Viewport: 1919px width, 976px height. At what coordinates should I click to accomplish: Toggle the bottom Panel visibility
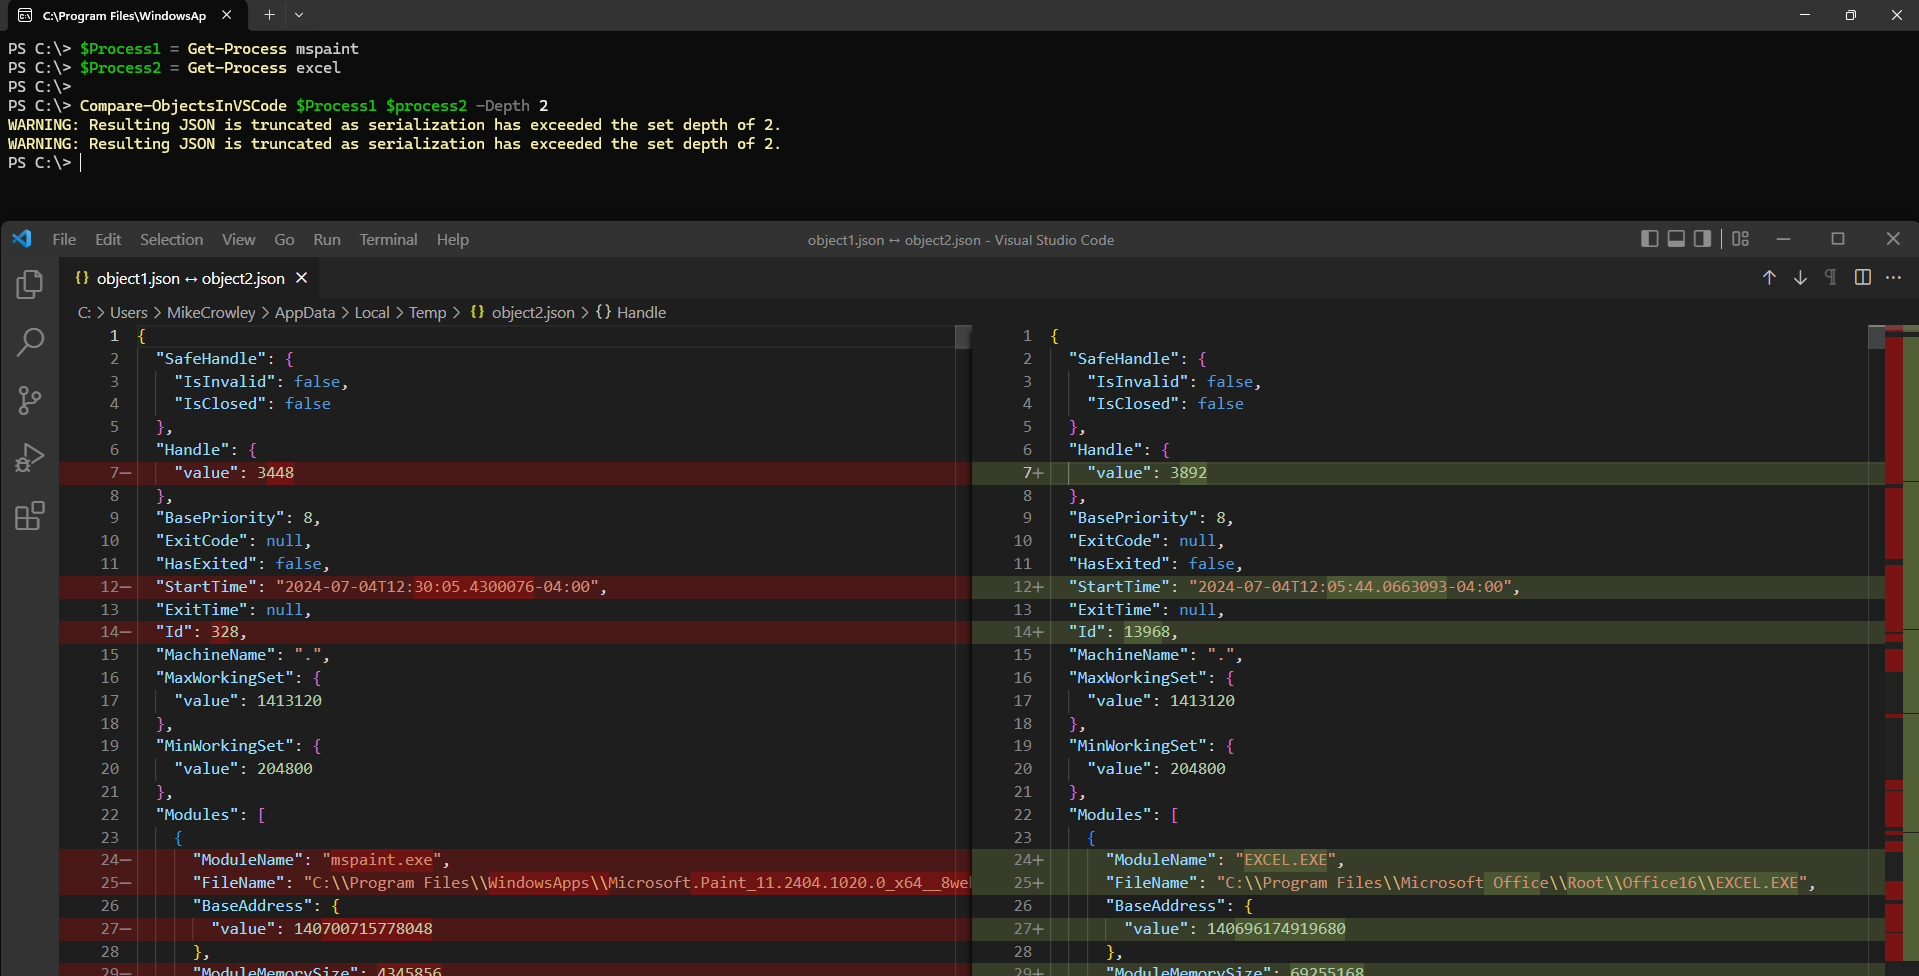(x=1675, y=239)
